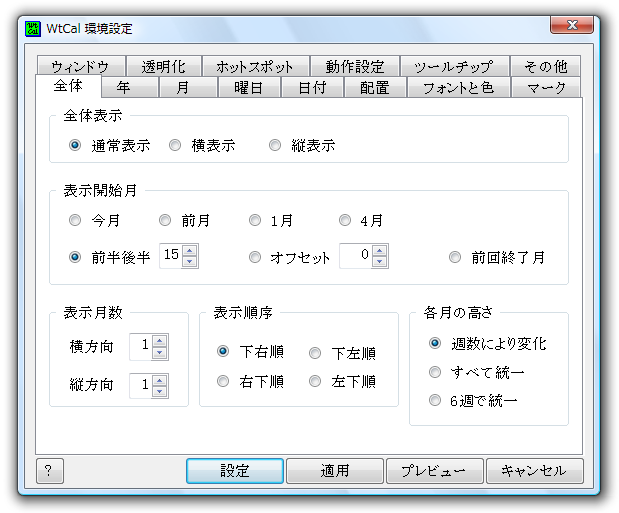Decrease 縦方向 month count down arrow
The height and width of the screenshot is (513, 619).
pos(160,391)
